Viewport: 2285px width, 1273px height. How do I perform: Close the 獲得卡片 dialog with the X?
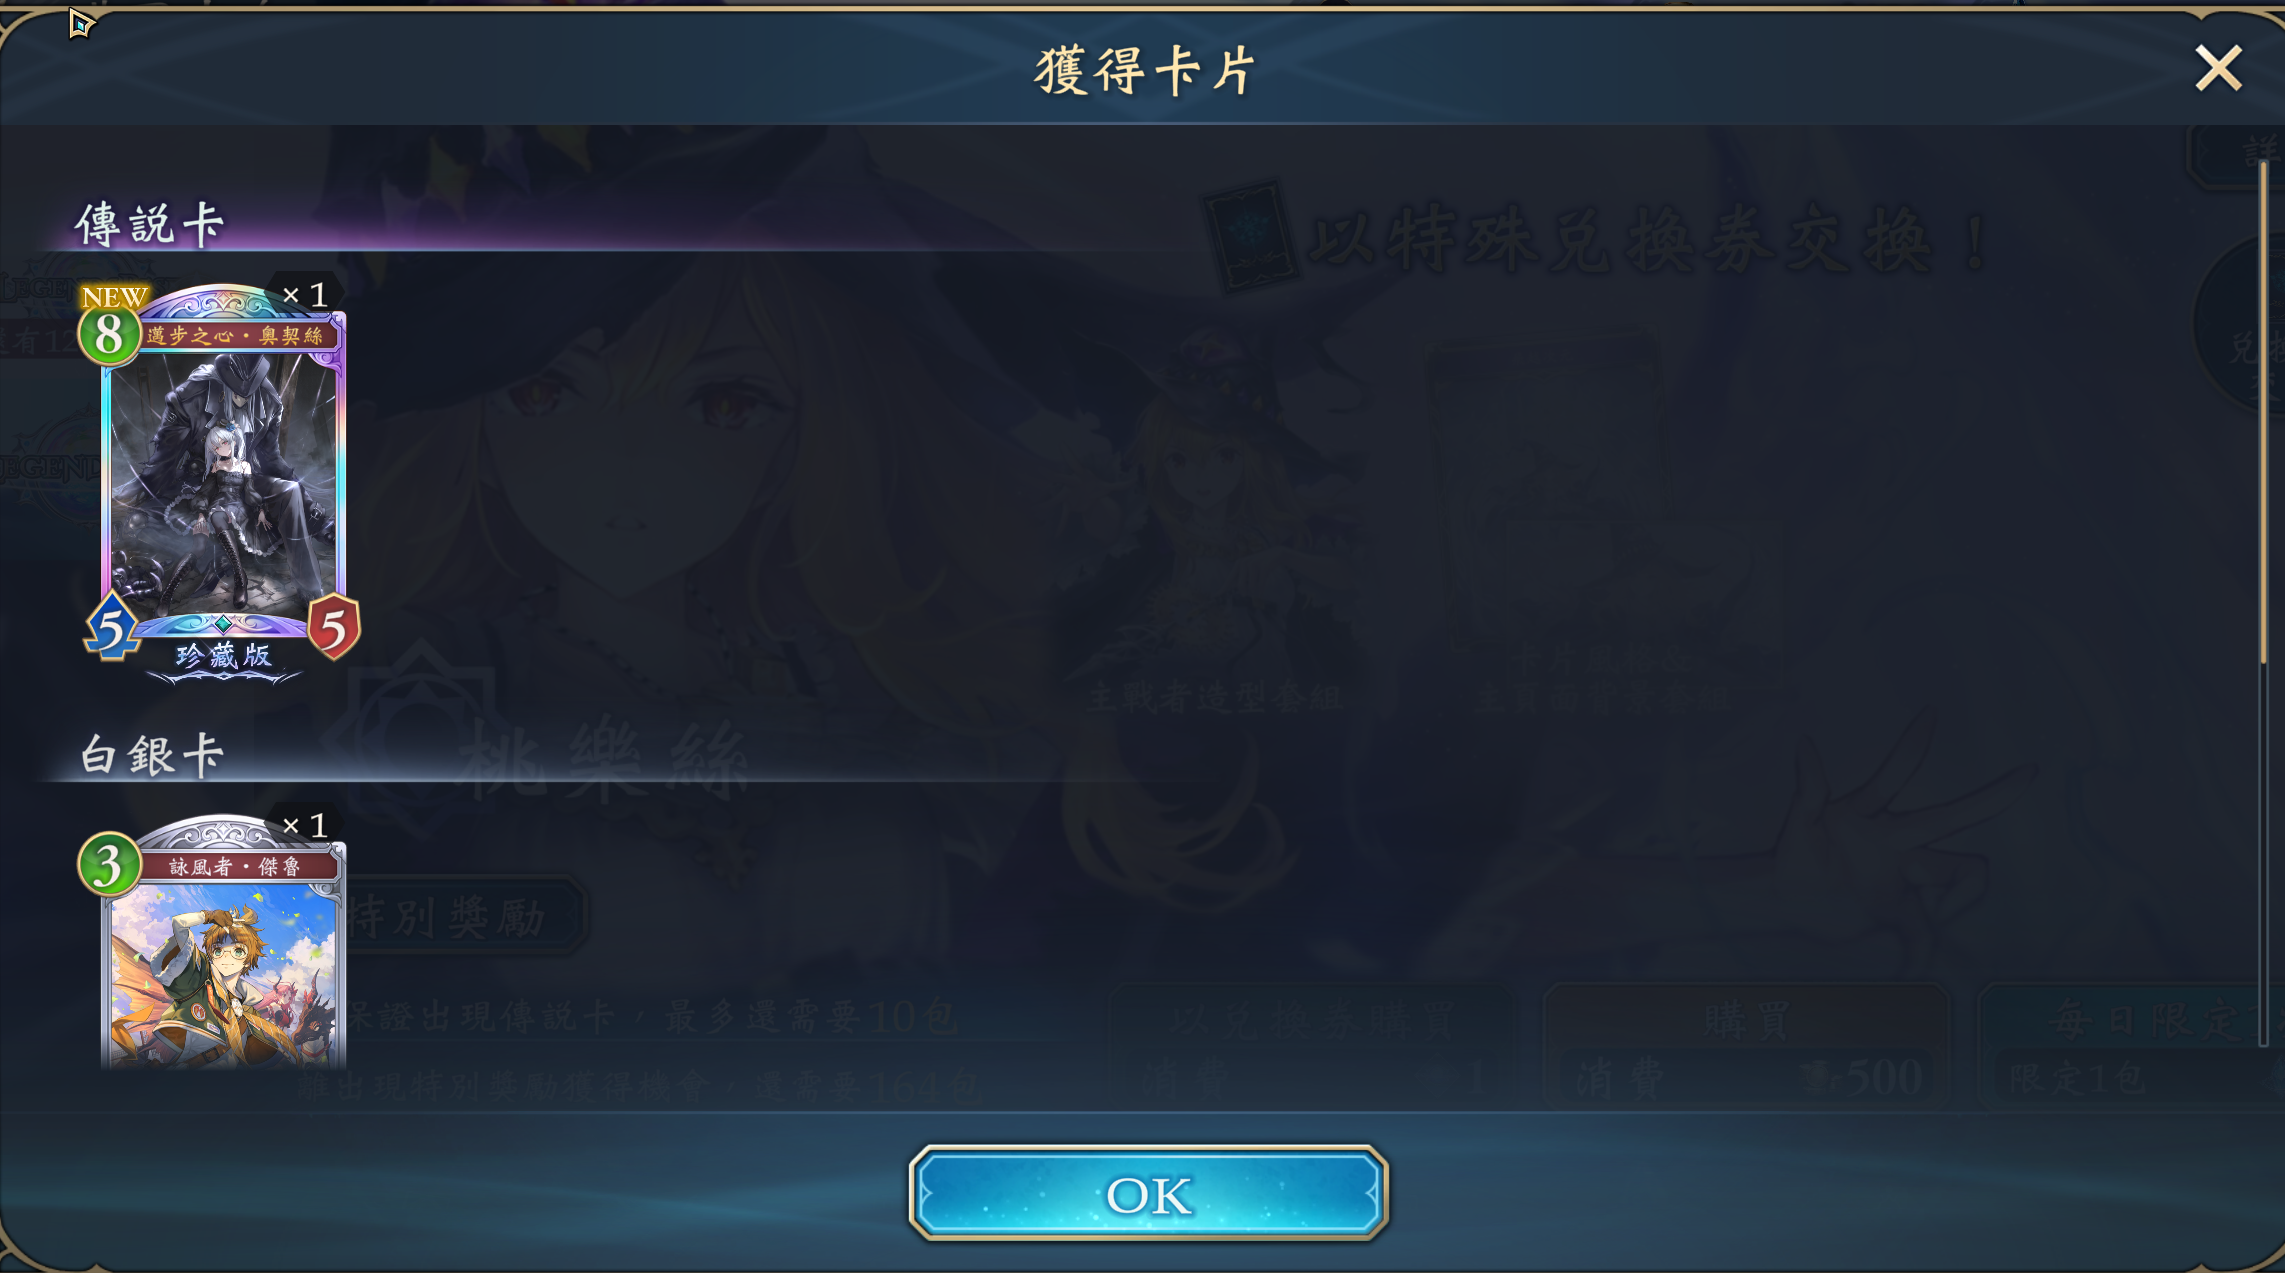tap(2218, 69)
